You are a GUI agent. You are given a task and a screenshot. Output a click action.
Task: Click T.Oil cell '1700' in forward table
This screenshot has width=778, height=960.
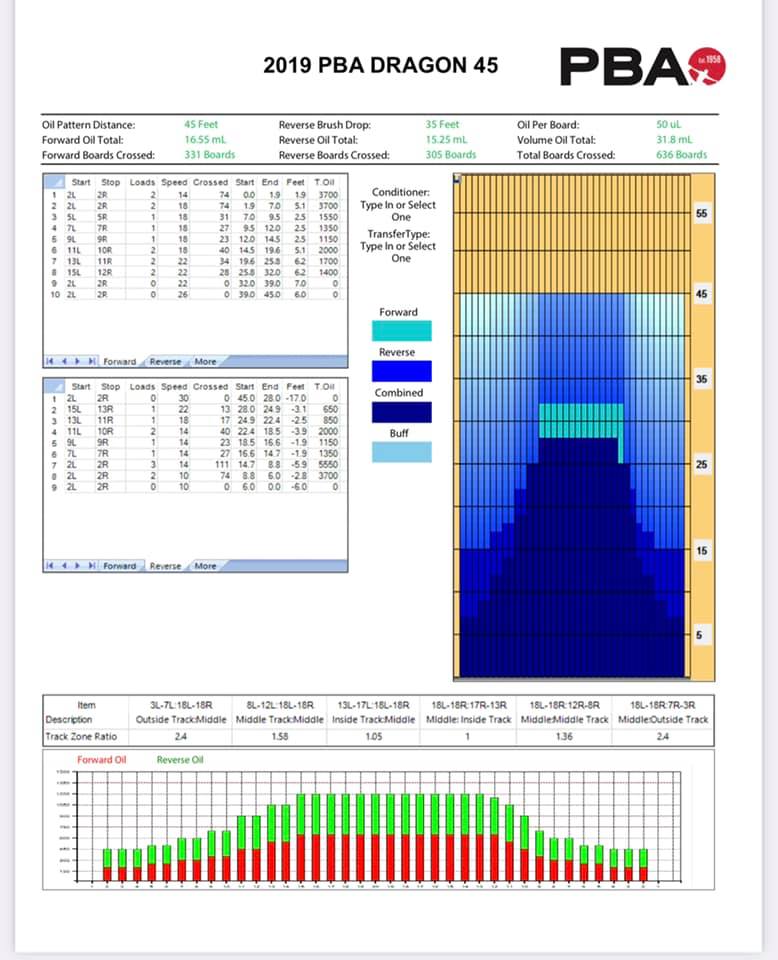328,261
